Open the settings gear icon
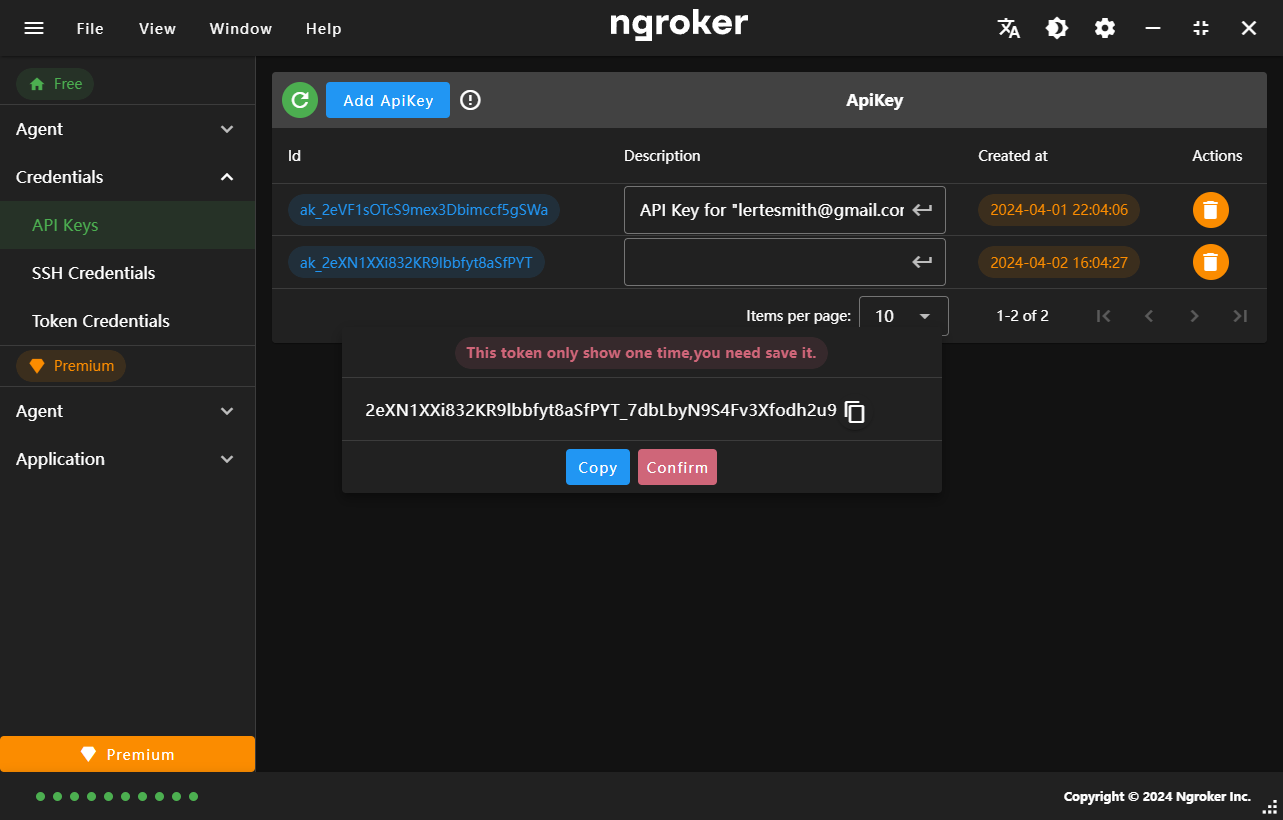1283x820 pixels. pyautogui.click(x=1105, y=28)
